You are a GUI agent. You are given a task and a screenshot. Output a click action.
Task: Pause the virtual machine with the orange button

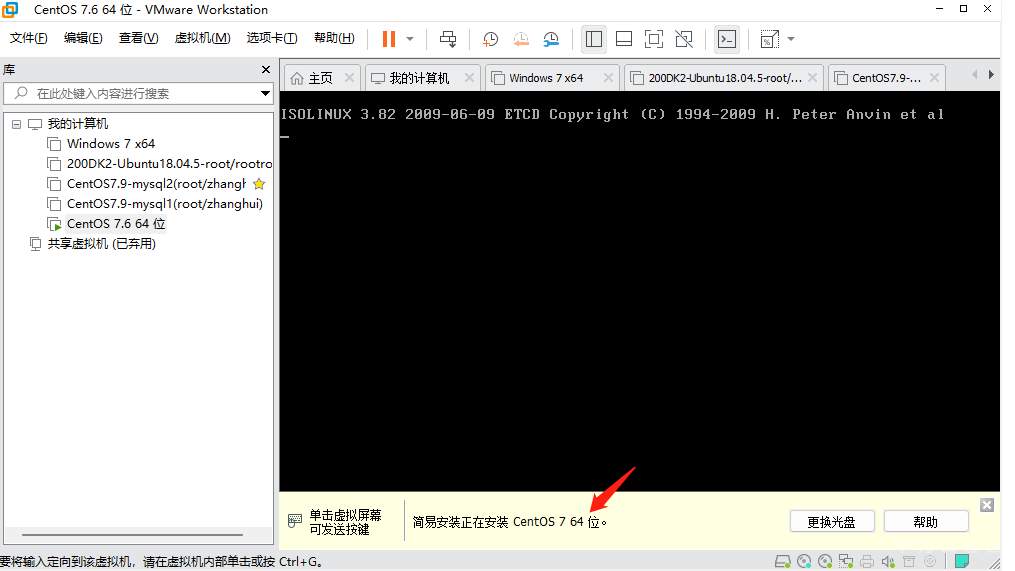[x=388, y=39]
